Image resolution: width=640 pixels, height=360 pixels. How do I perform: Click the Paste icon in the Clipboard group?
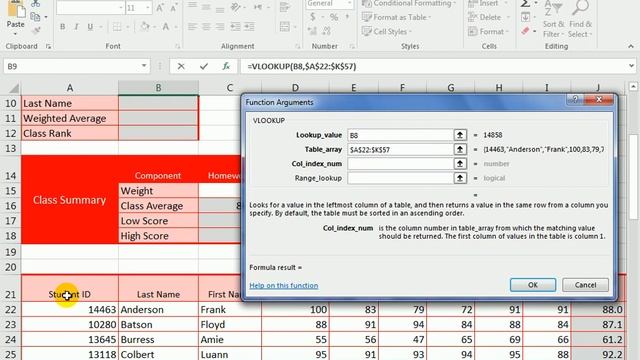coord(16,9)
